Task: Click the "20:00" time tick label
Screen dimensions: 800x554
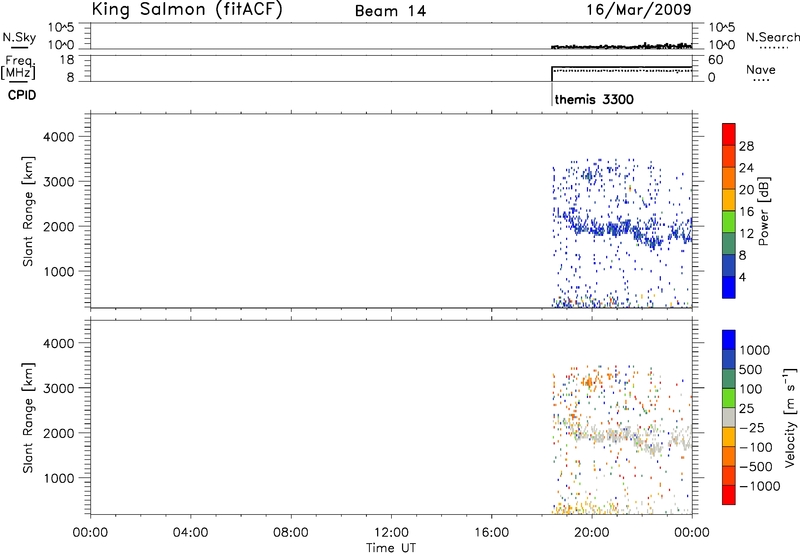Action: pyautogui.click(x=591, y=533)
